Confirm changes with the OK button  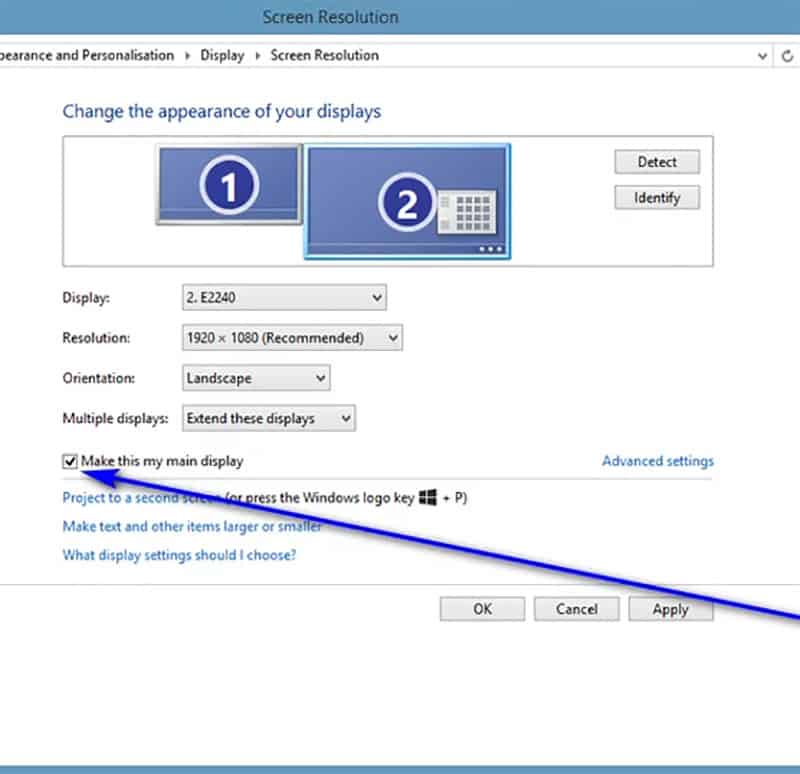coord(481,609)
